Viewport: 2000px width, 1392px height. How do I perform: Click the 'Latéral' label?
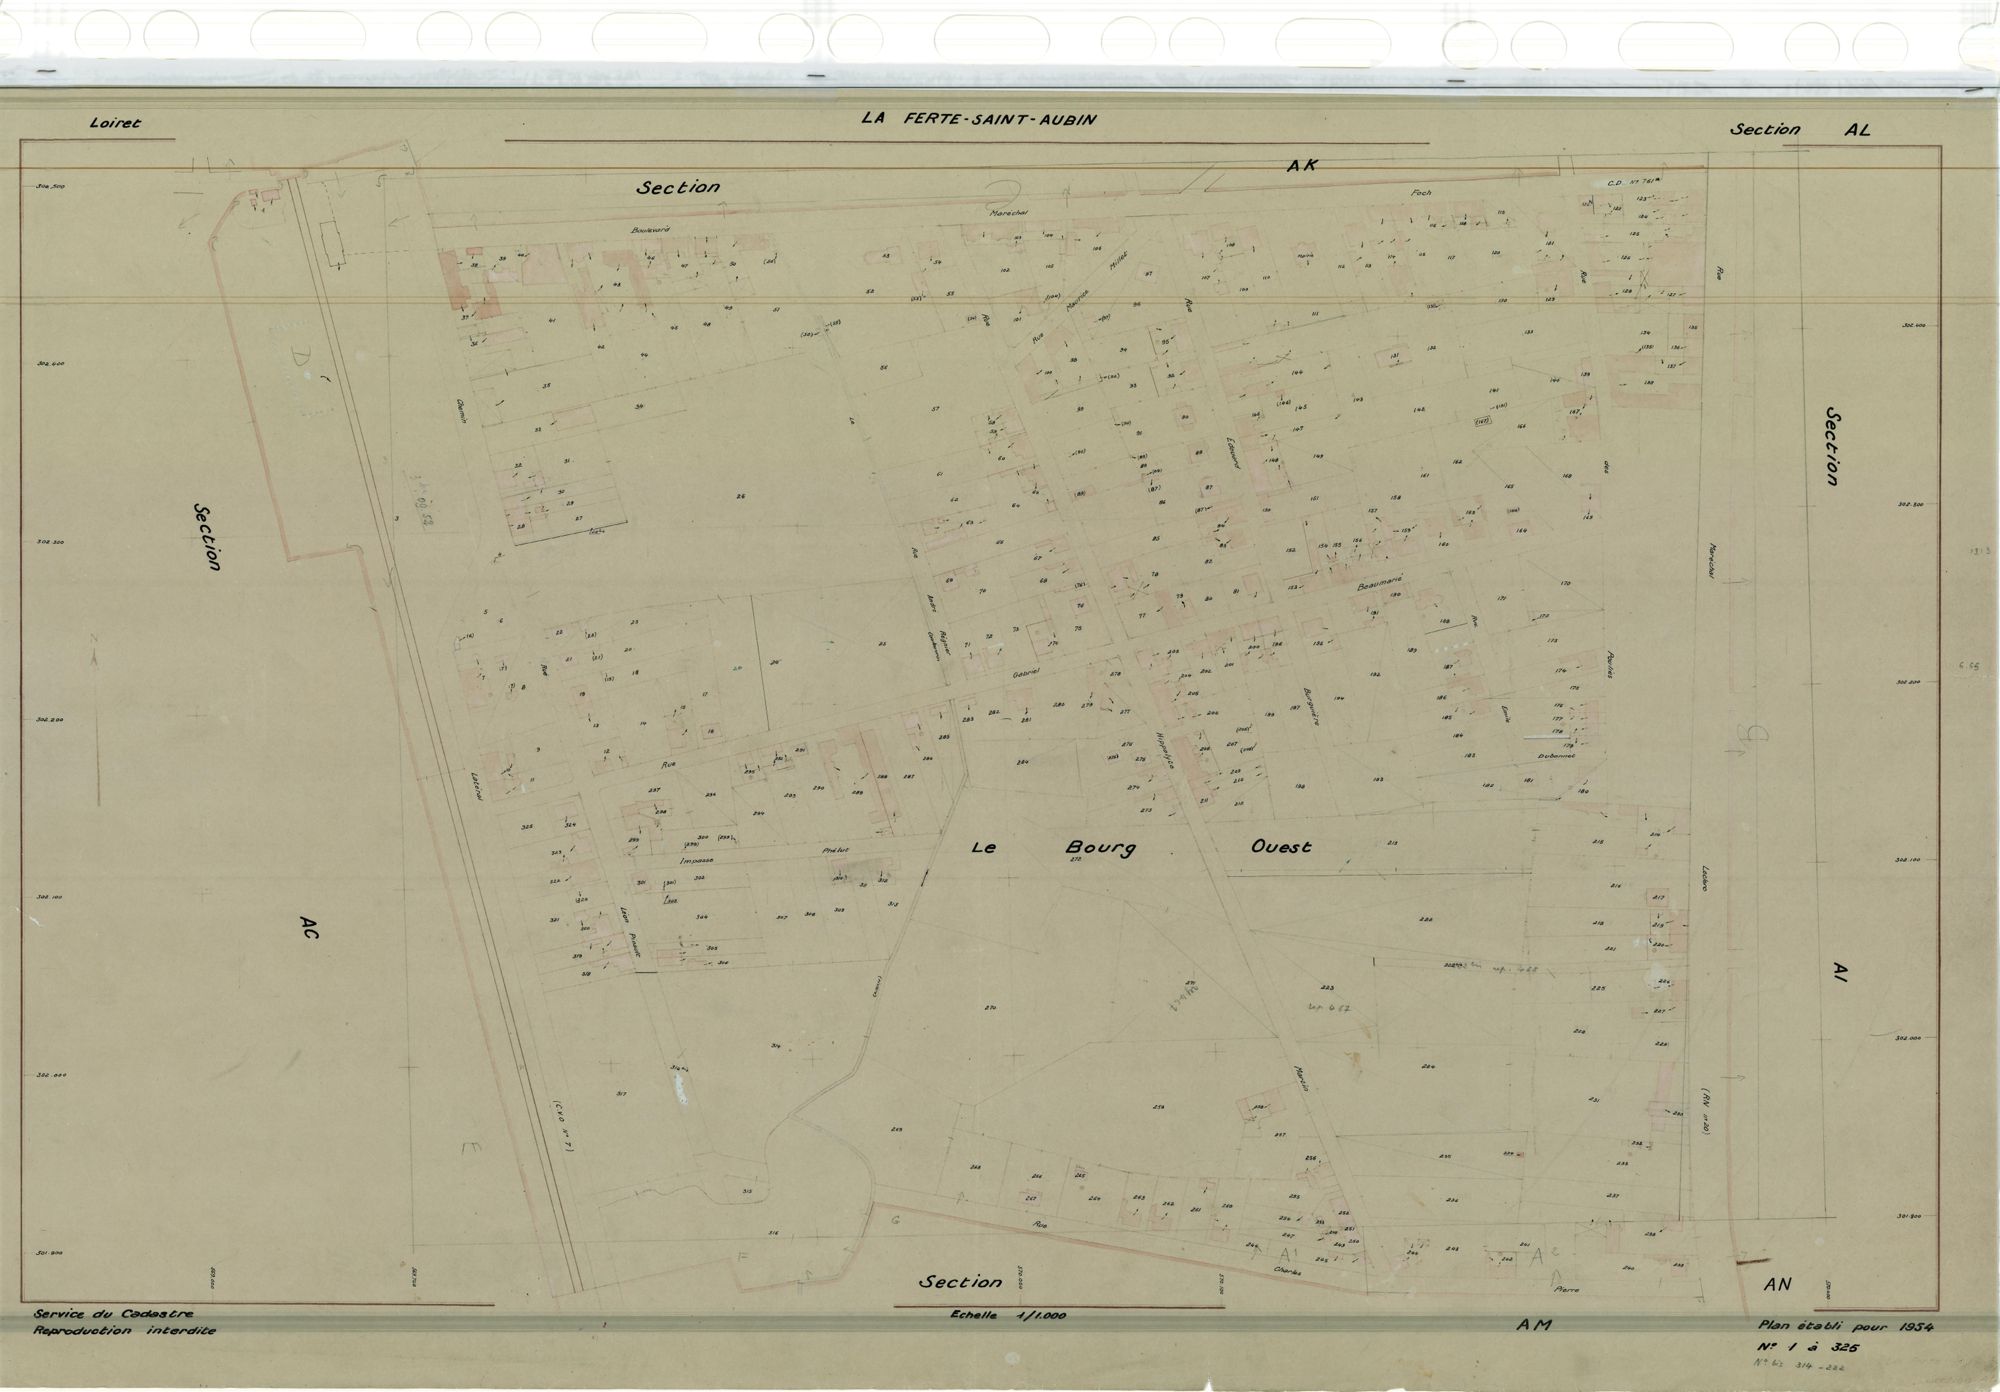point(478,785)
